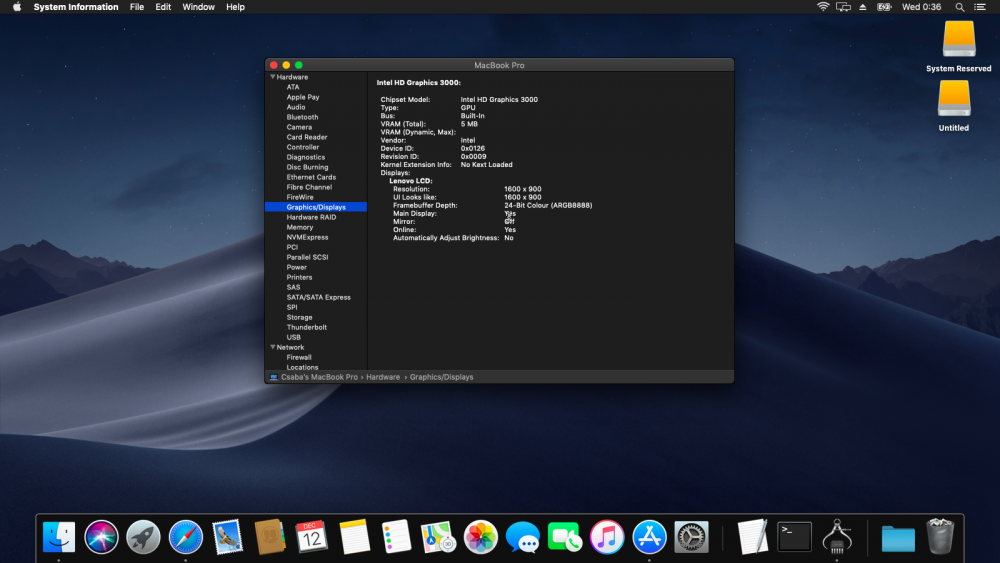
Task: Click the clock showing Wed 0:36
Action: pyautogui.click(x=922, y=7)
